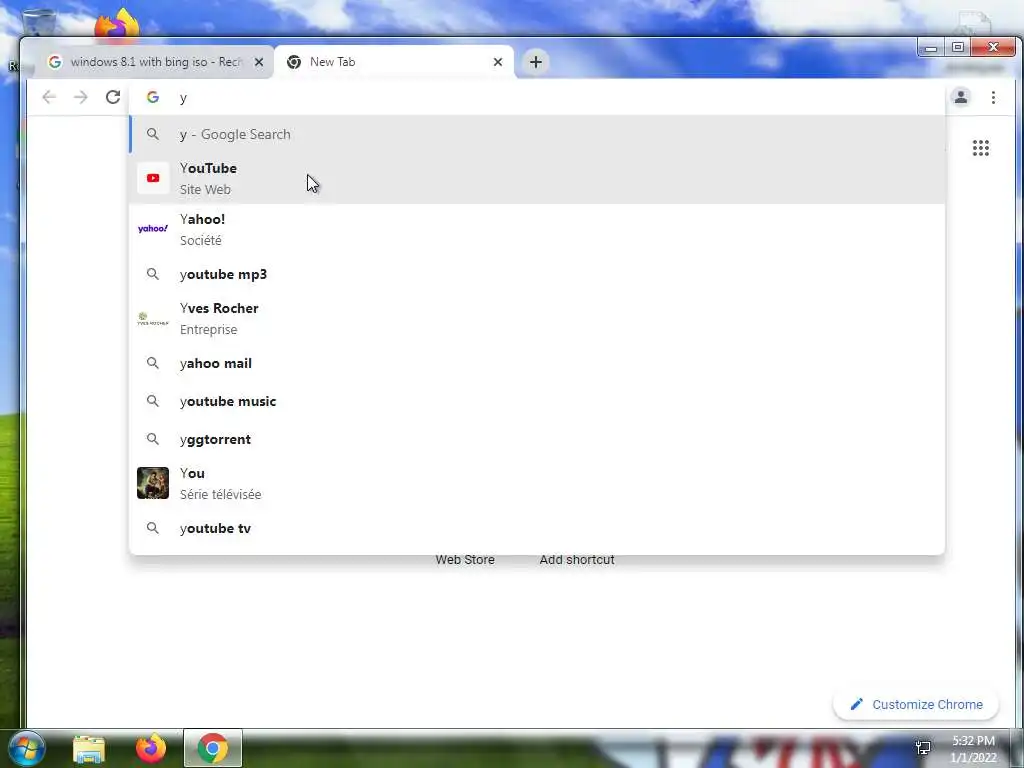1024x768 pixels.
Task: Pick the youtube mp3 suggestion
Action: click(x=537, y=274)
